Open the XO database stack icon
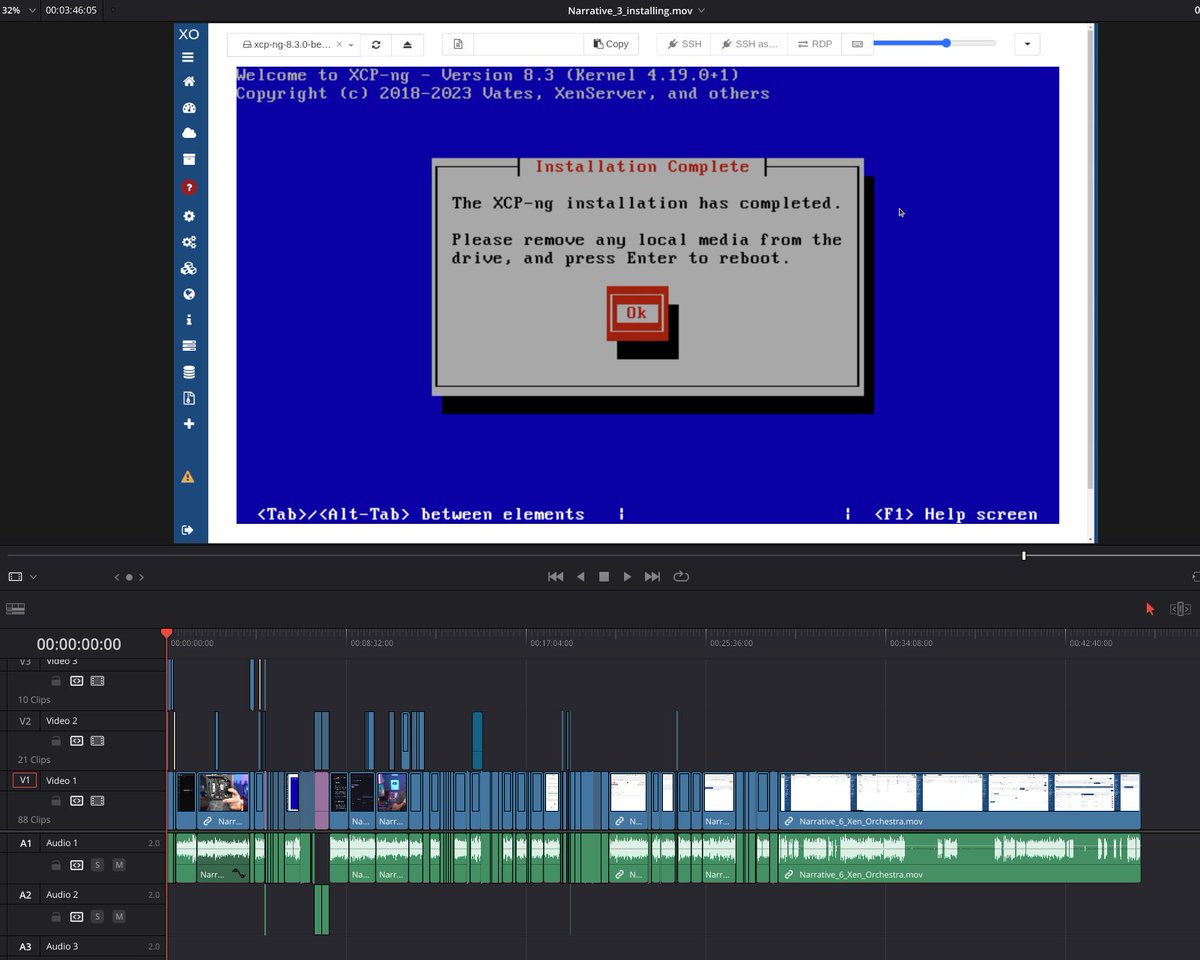1200x960 pixels. coord(189,372)
